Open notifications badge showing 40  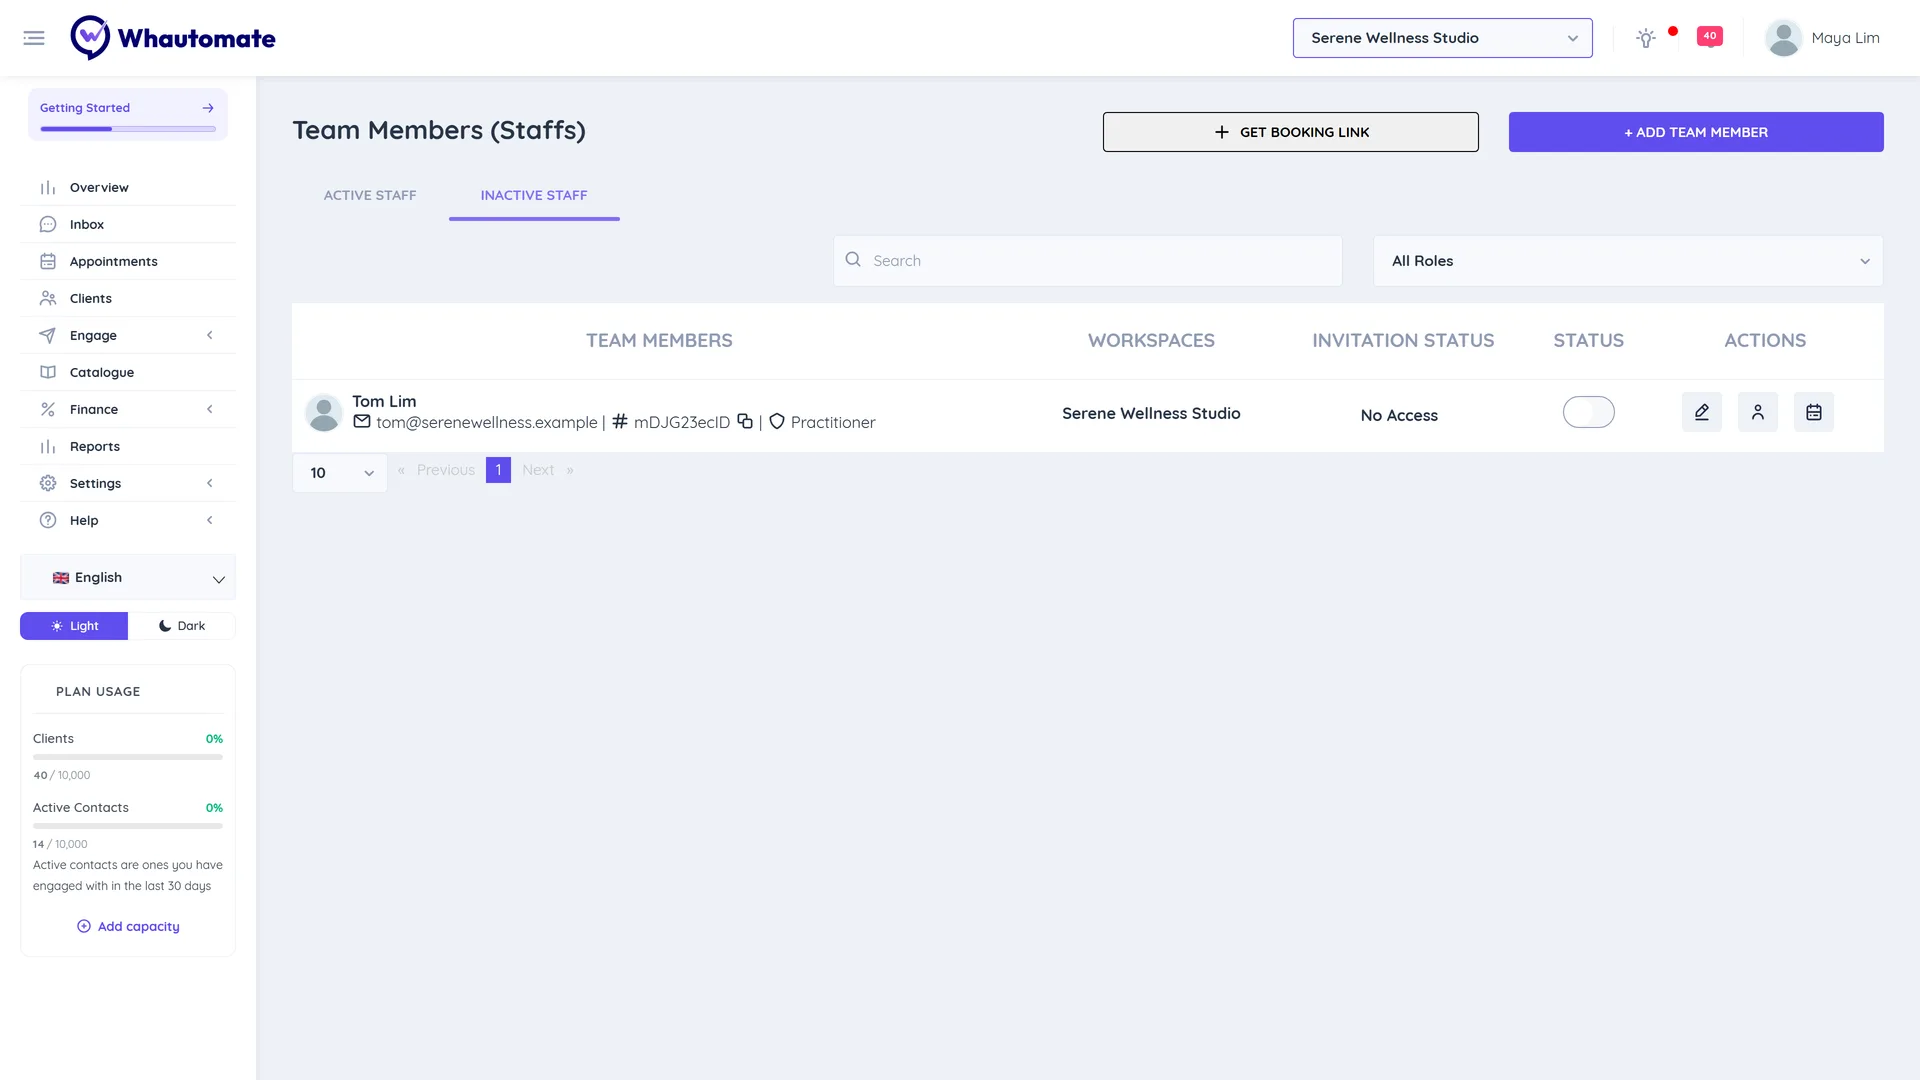(1710, 37)
